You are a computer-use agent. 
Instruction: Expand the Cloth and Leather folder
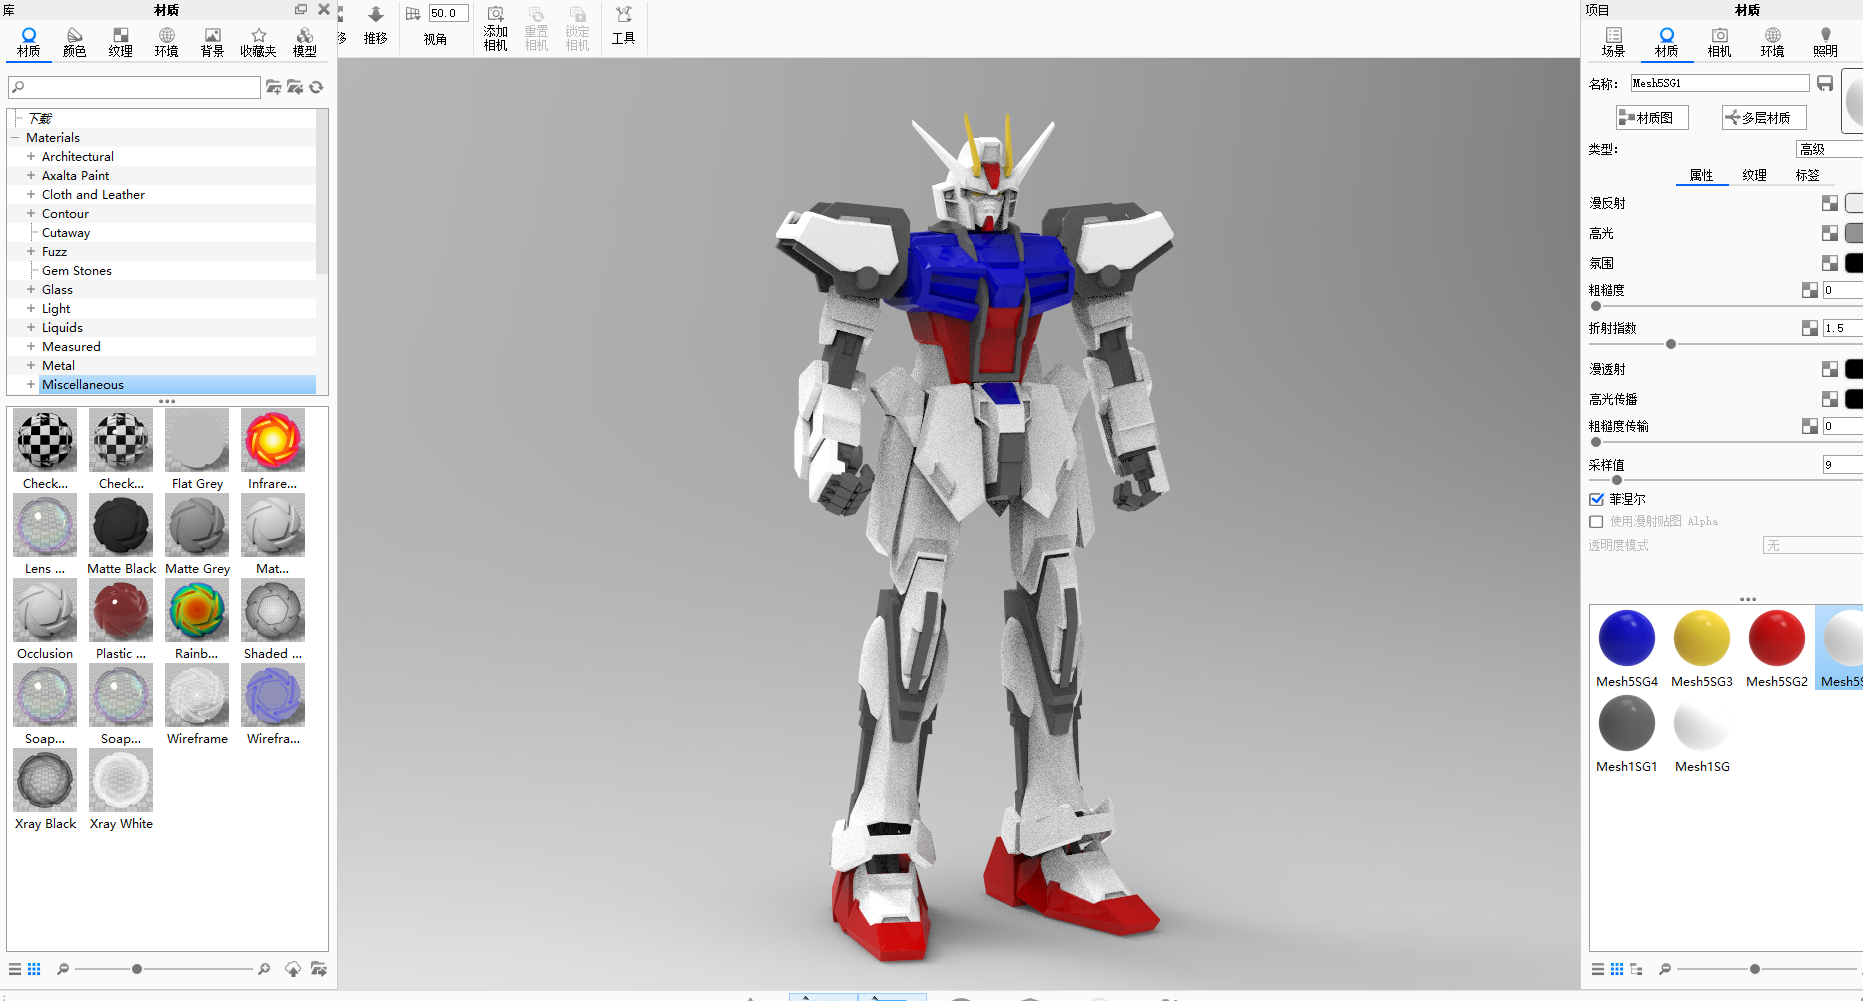(x=31, y=194)
